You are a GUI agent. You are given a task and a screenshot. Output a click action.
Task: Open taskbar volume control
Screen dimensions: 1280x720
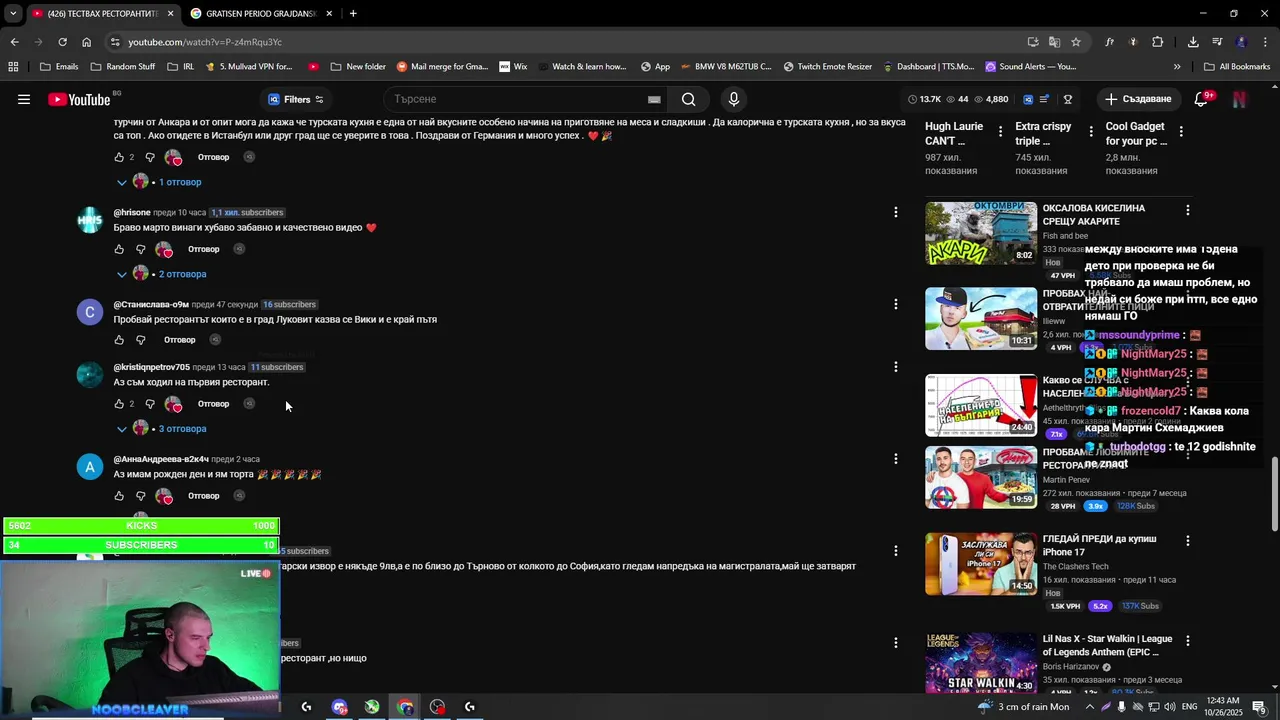(x=1170, y=707)
